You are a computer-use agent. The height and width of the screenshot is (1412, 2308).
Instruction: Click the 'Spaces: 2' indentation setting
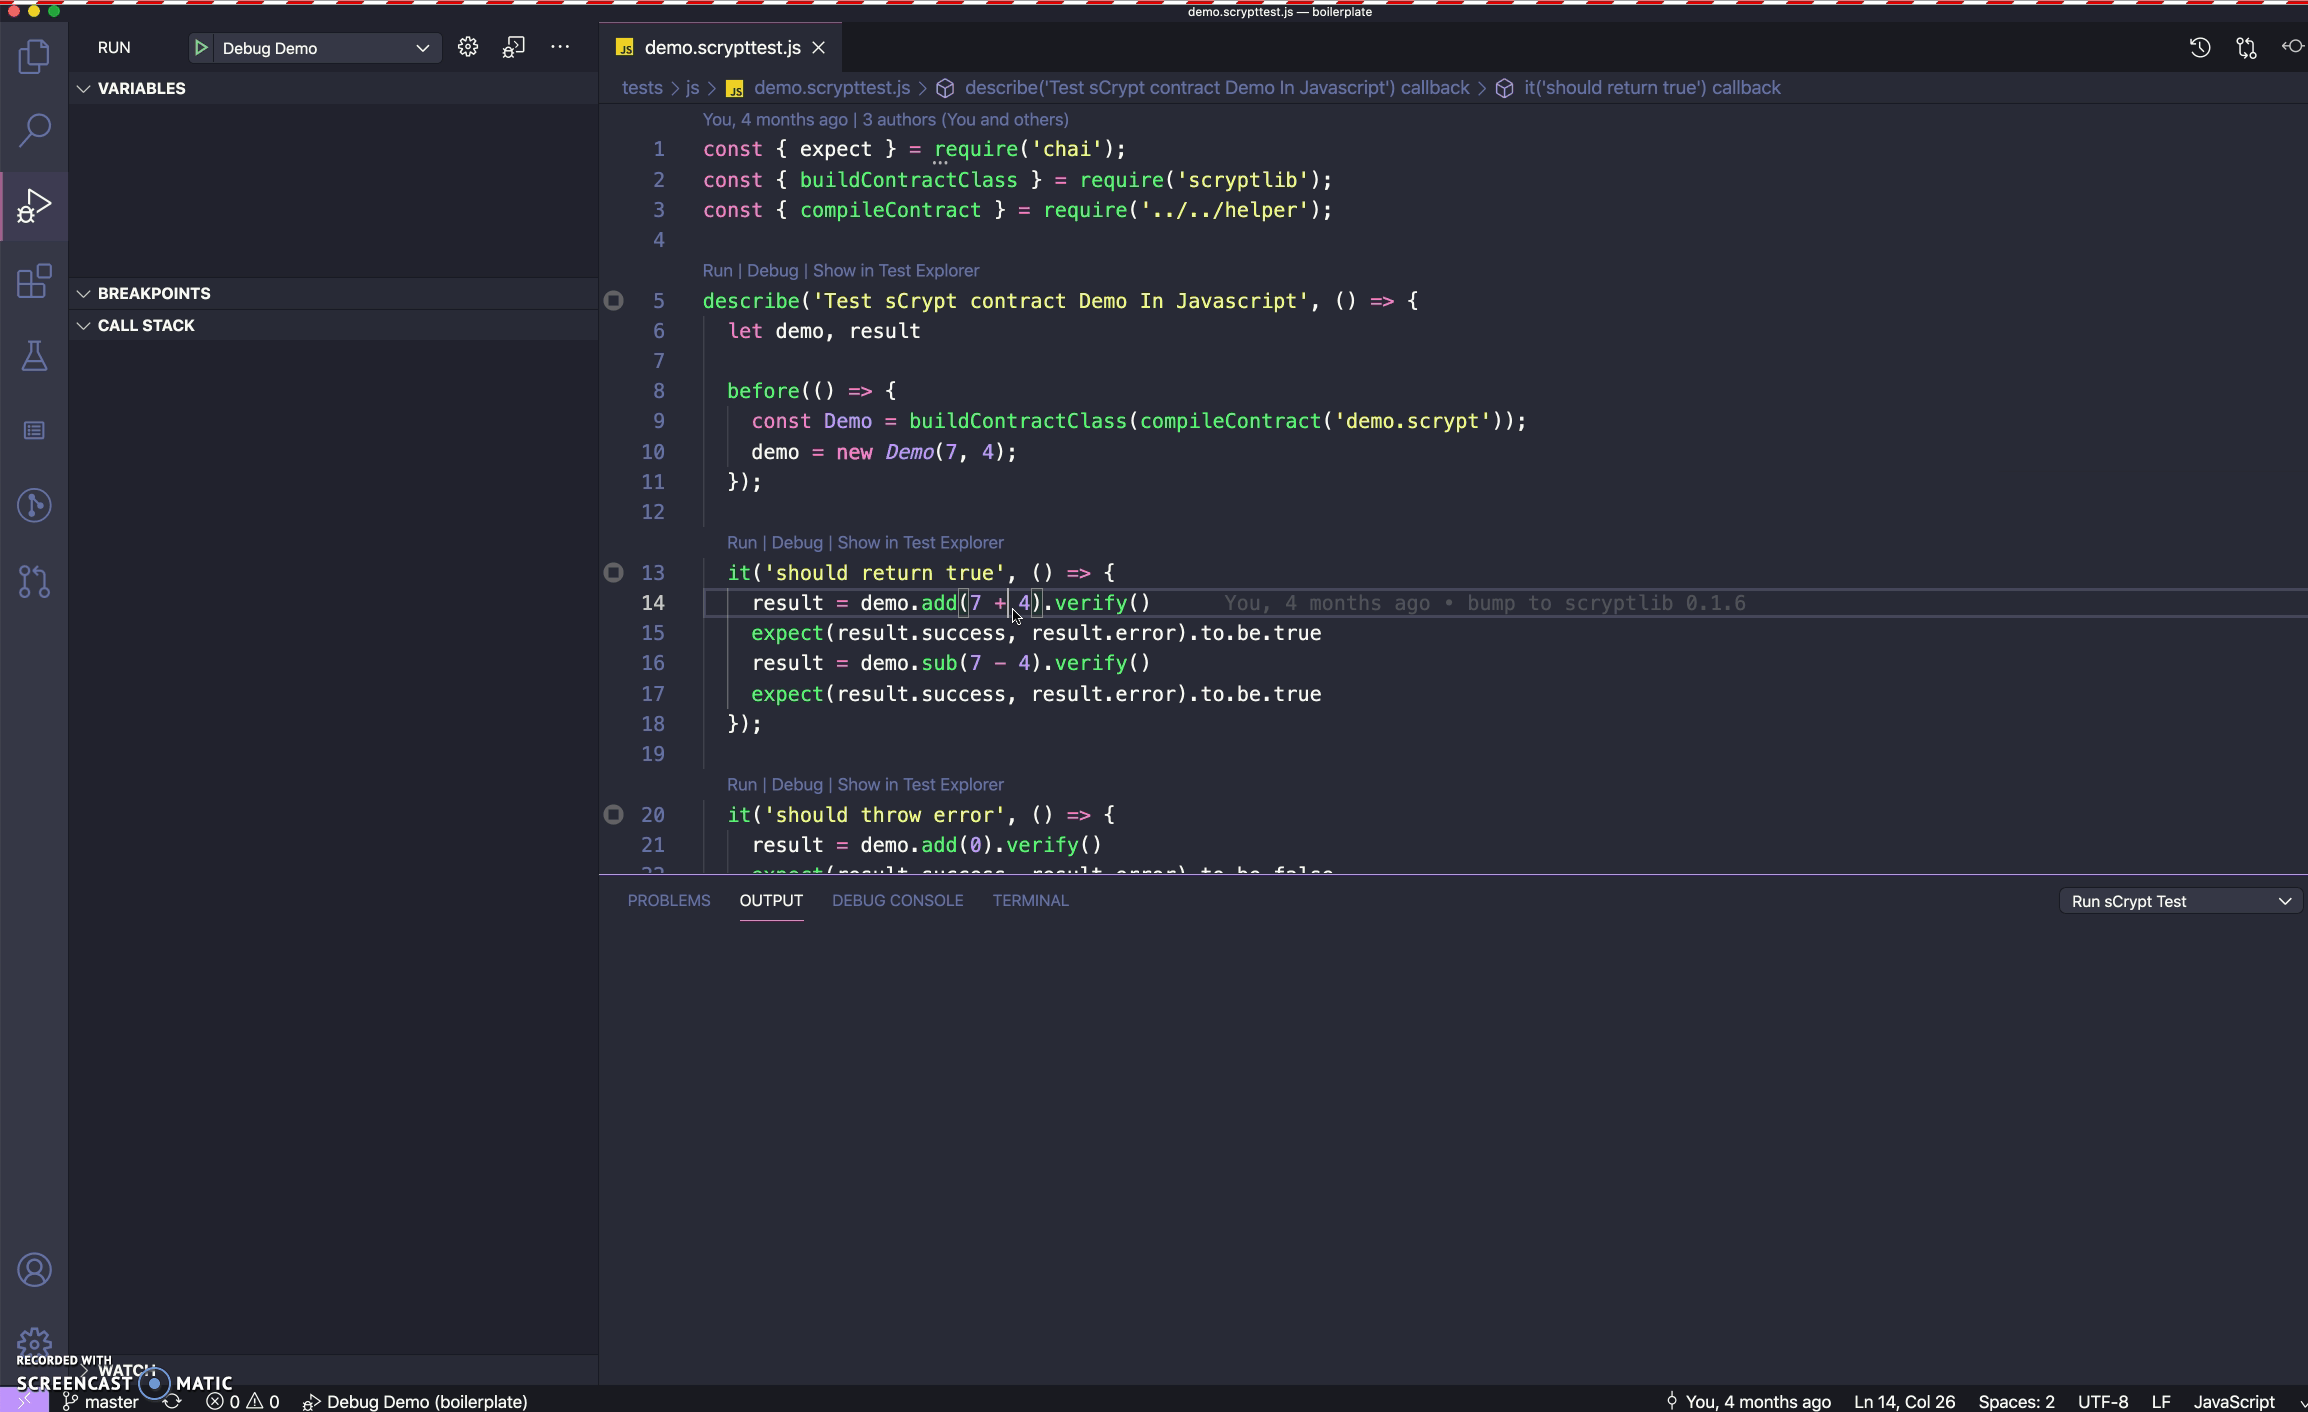pyautogui.click(x=2016, y=1401)
